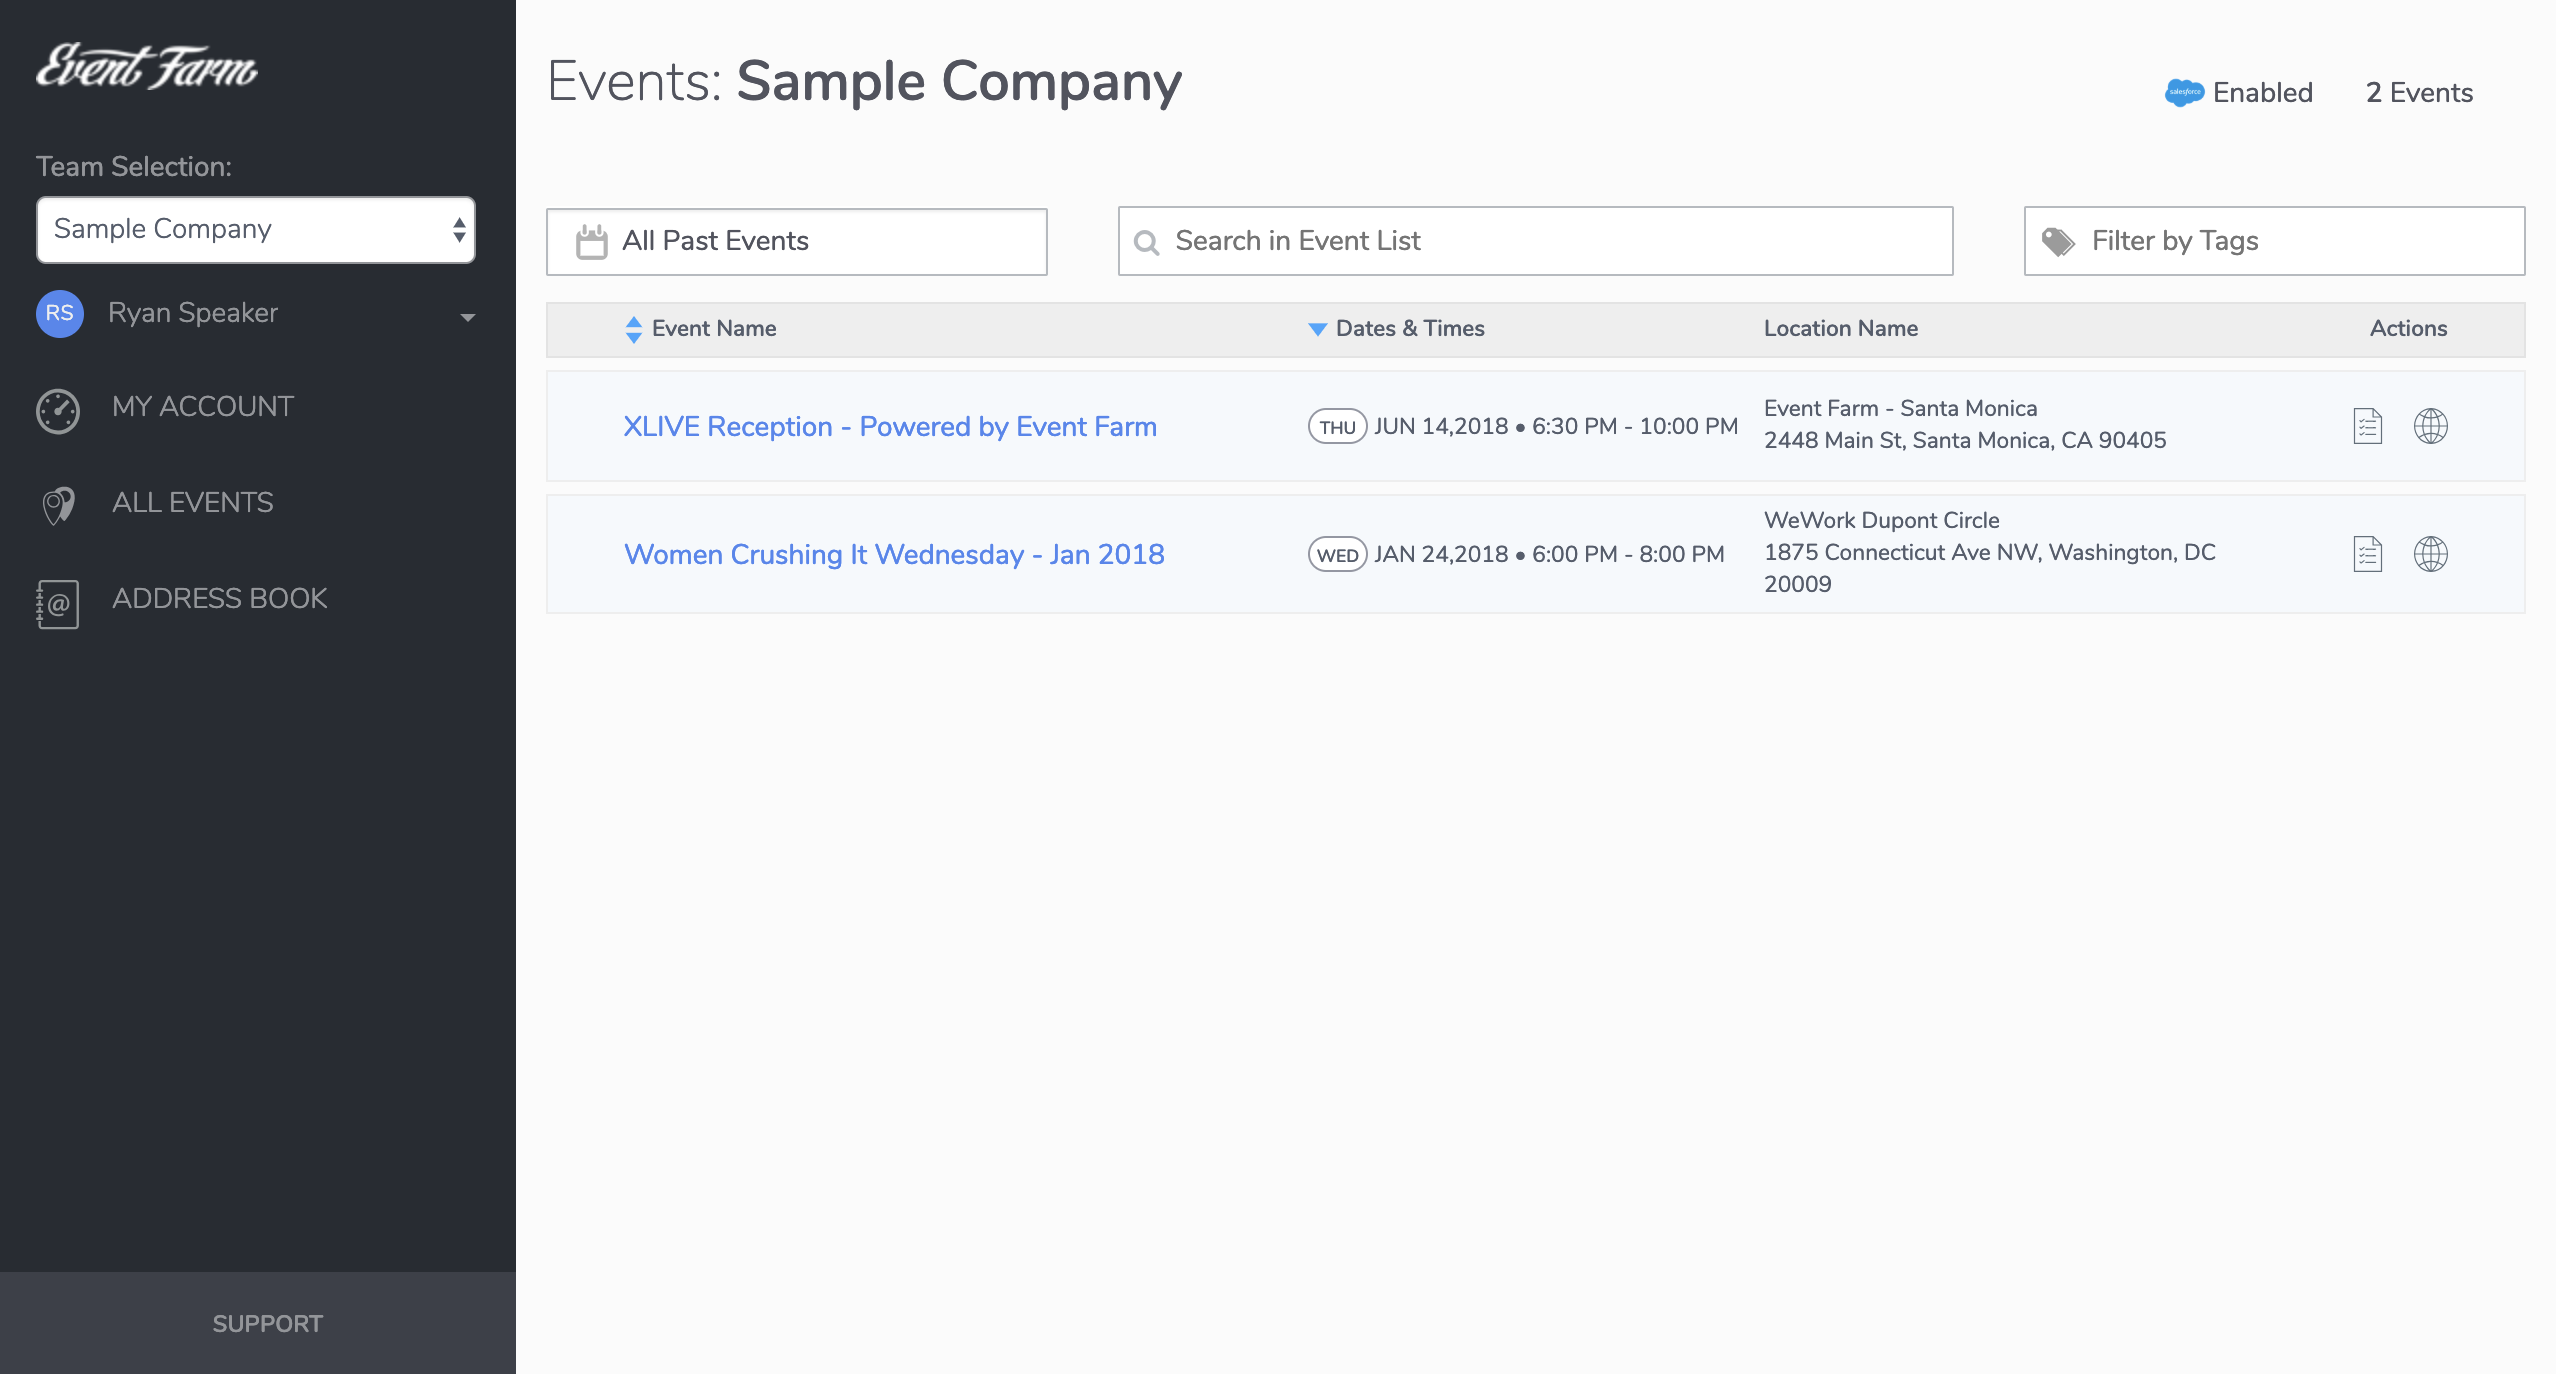This screenshot has width=2556, height=1374.
Task: Open globe web icon for Women Crushing It Wednesday
Action: [2431, 555]
